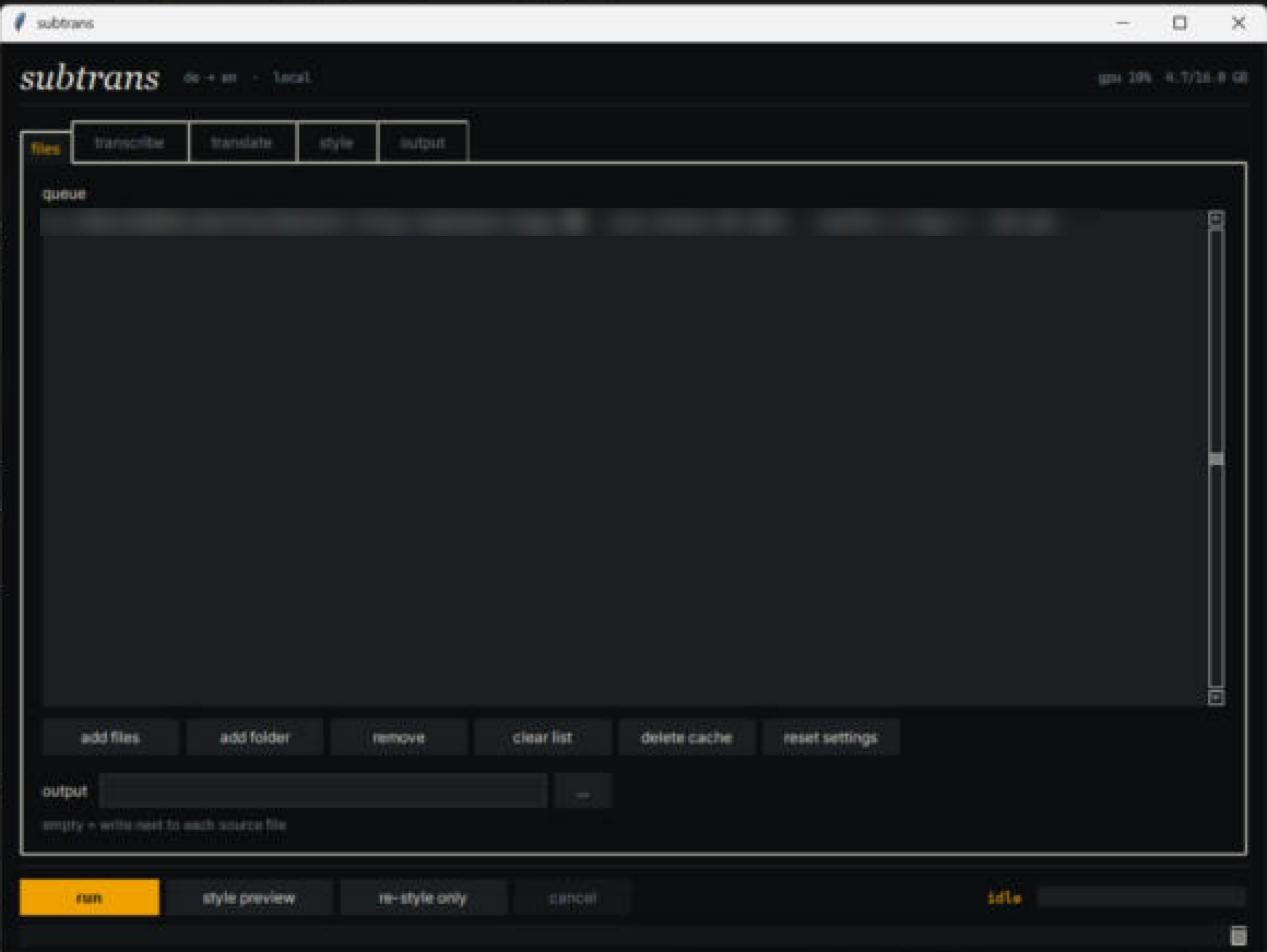Click the queue scrollbar down arrow
Viewport: 1267px width, 952px height.
tap(1216, 697)
